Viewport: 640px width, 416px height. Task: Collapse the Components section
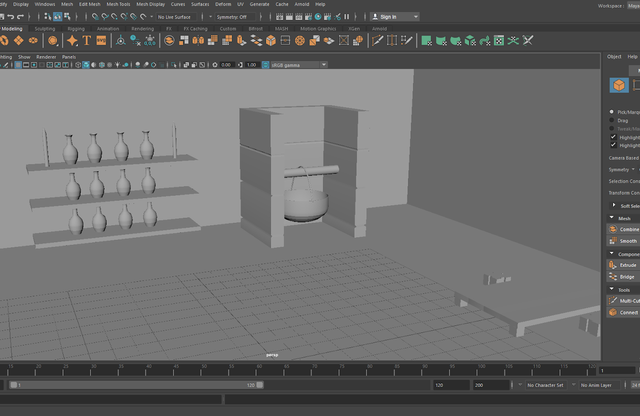click(611, 254)
